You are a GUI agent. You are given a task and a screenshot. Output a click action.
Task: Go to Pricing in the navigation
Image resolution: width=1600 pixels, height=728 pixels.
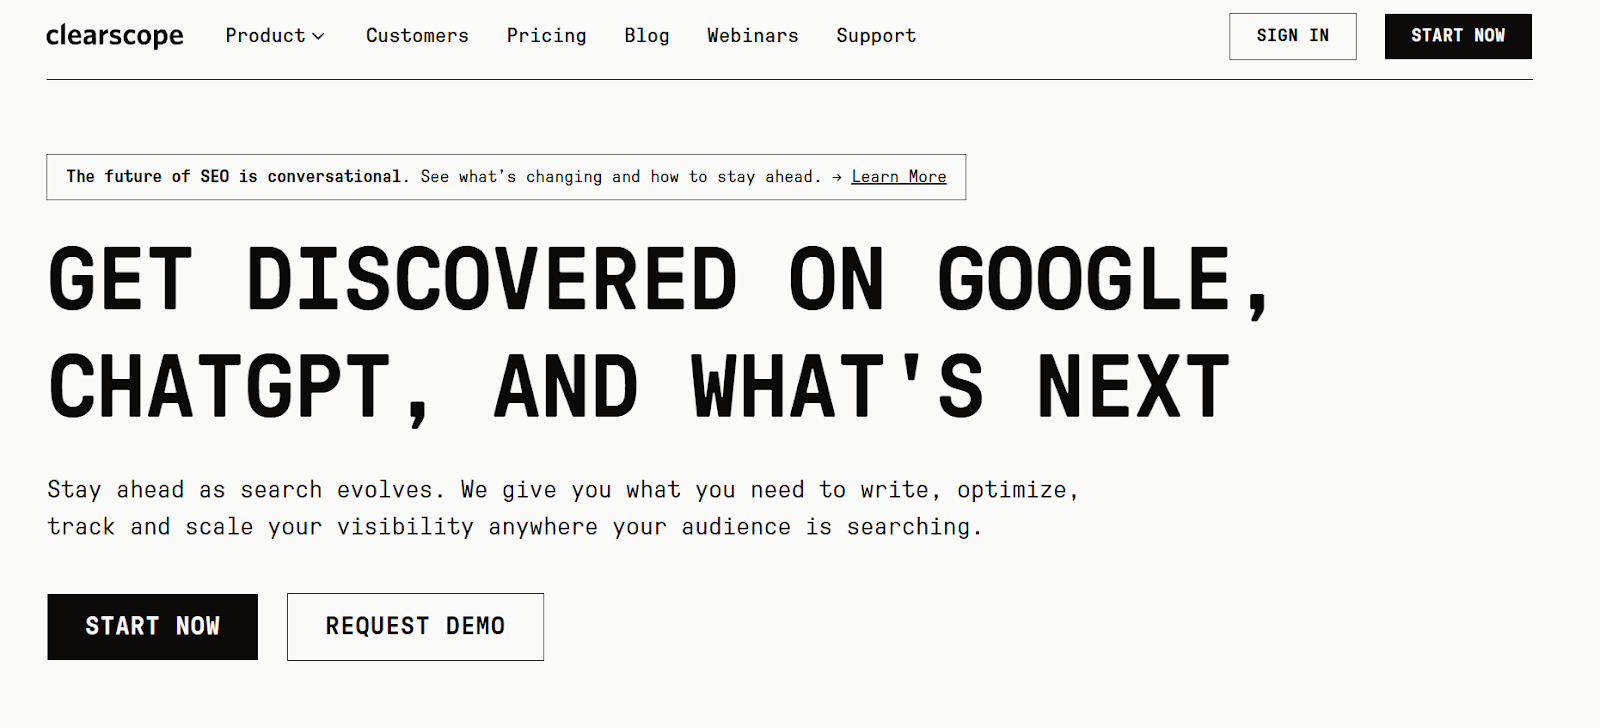click(546, 36)
